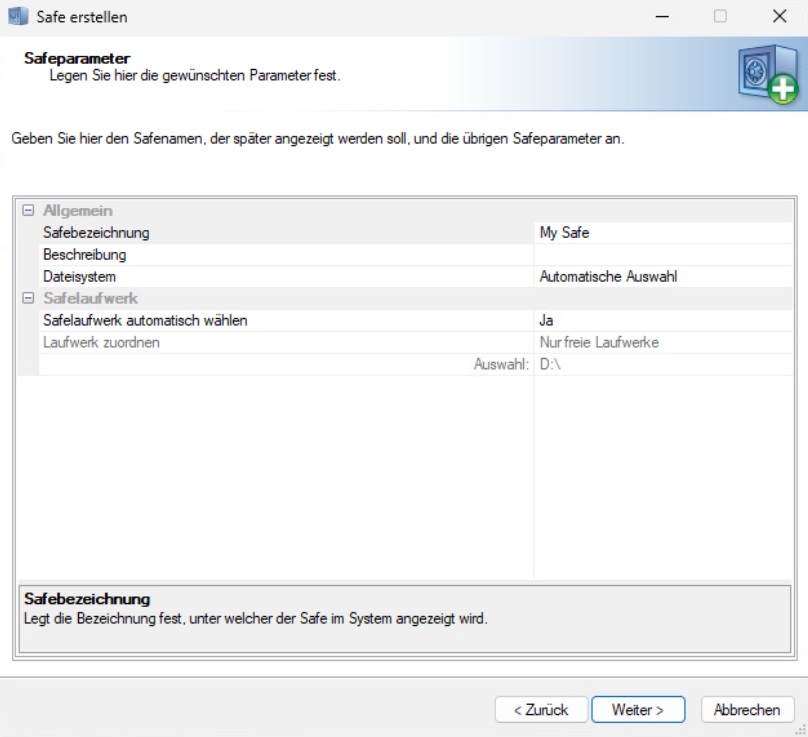808x737 pixels.
Task: Collapse the Safelaufwerk section
Action: pyautogui.click(x=28, y=298)
